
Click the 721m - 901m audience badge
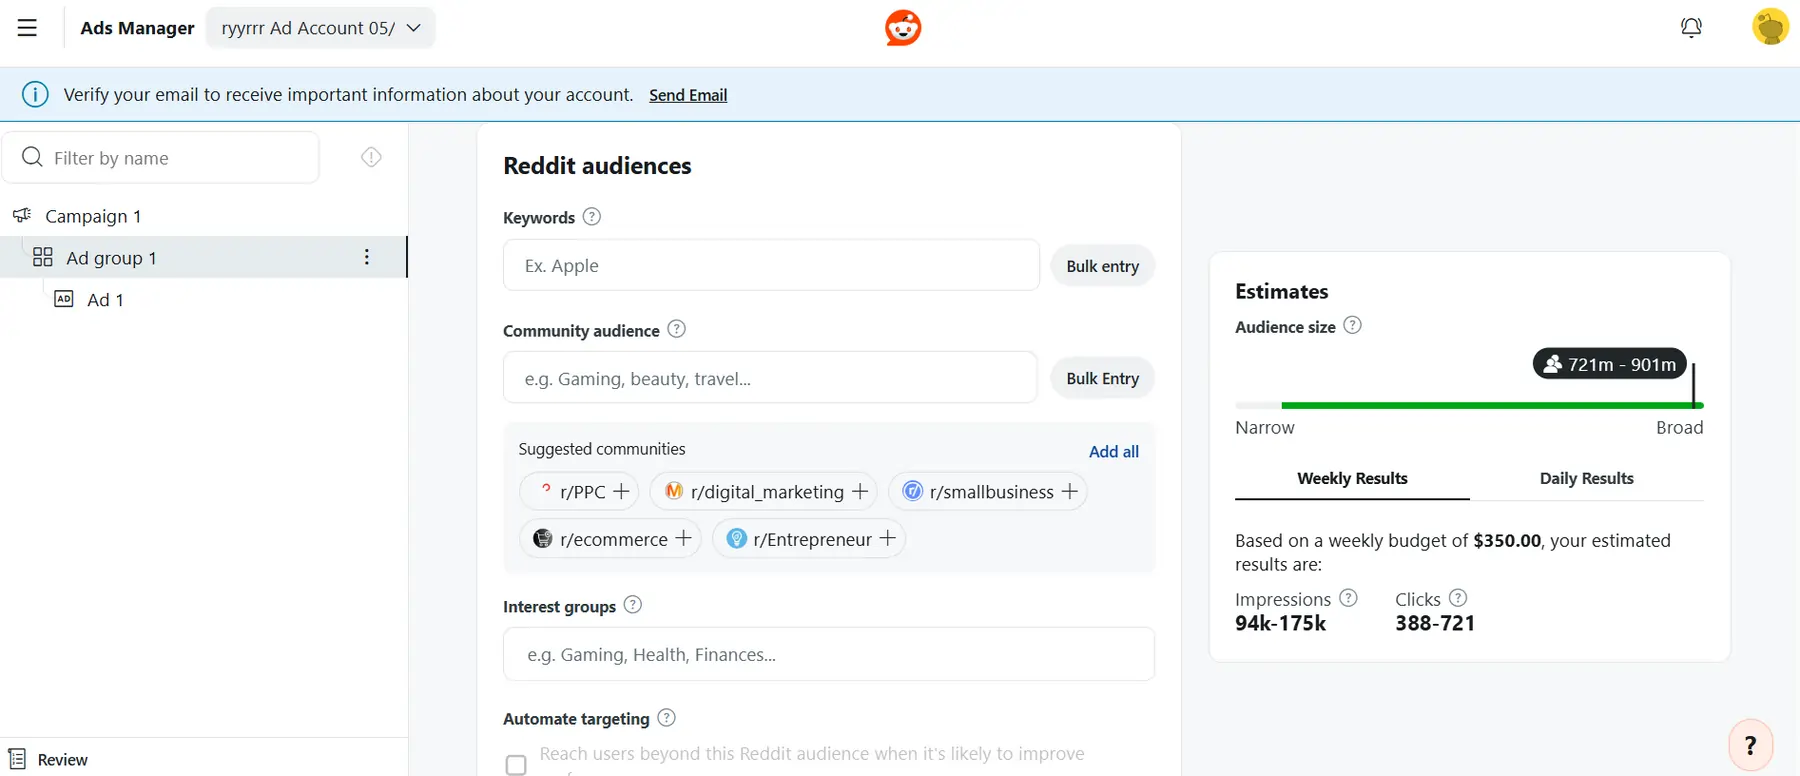(1610, 364)
